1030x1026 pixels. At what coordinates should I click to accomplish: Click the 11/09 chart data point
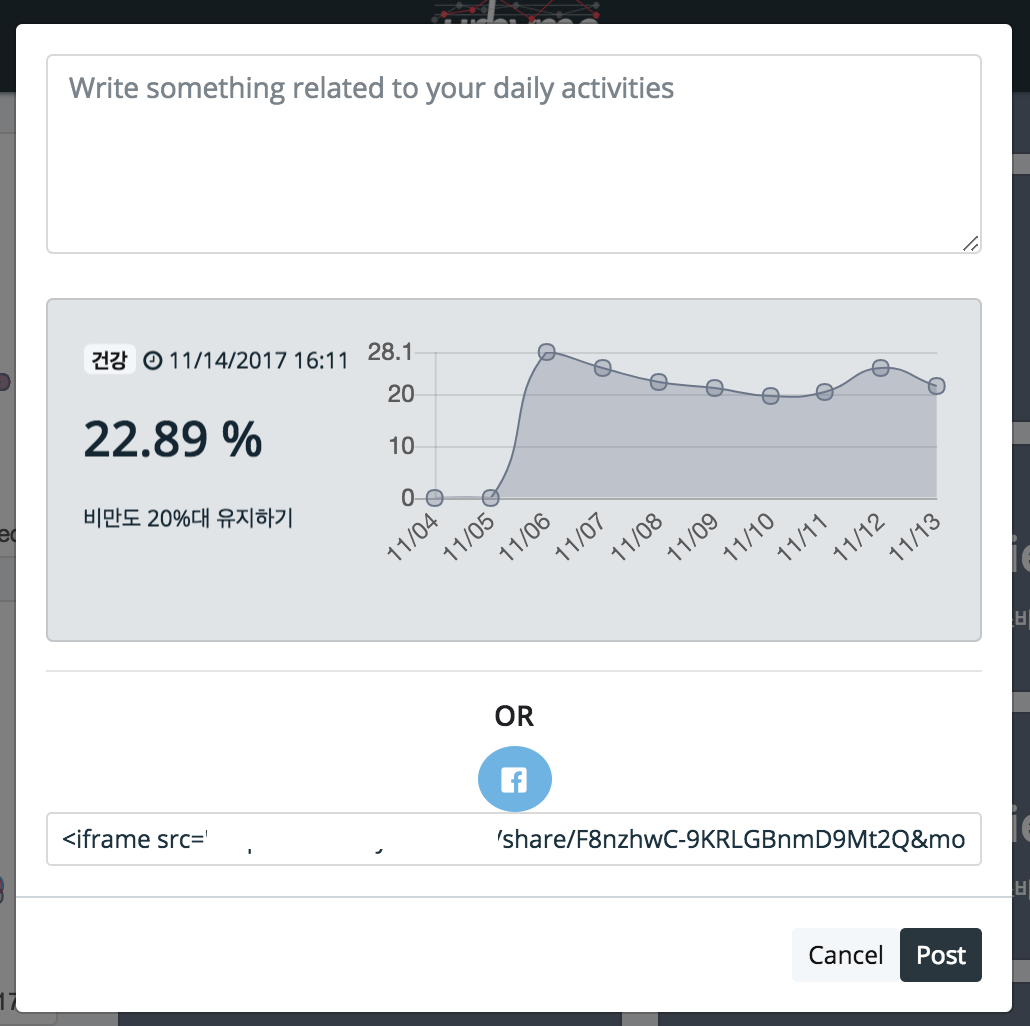pyautogui.click(x=715, y=388)
